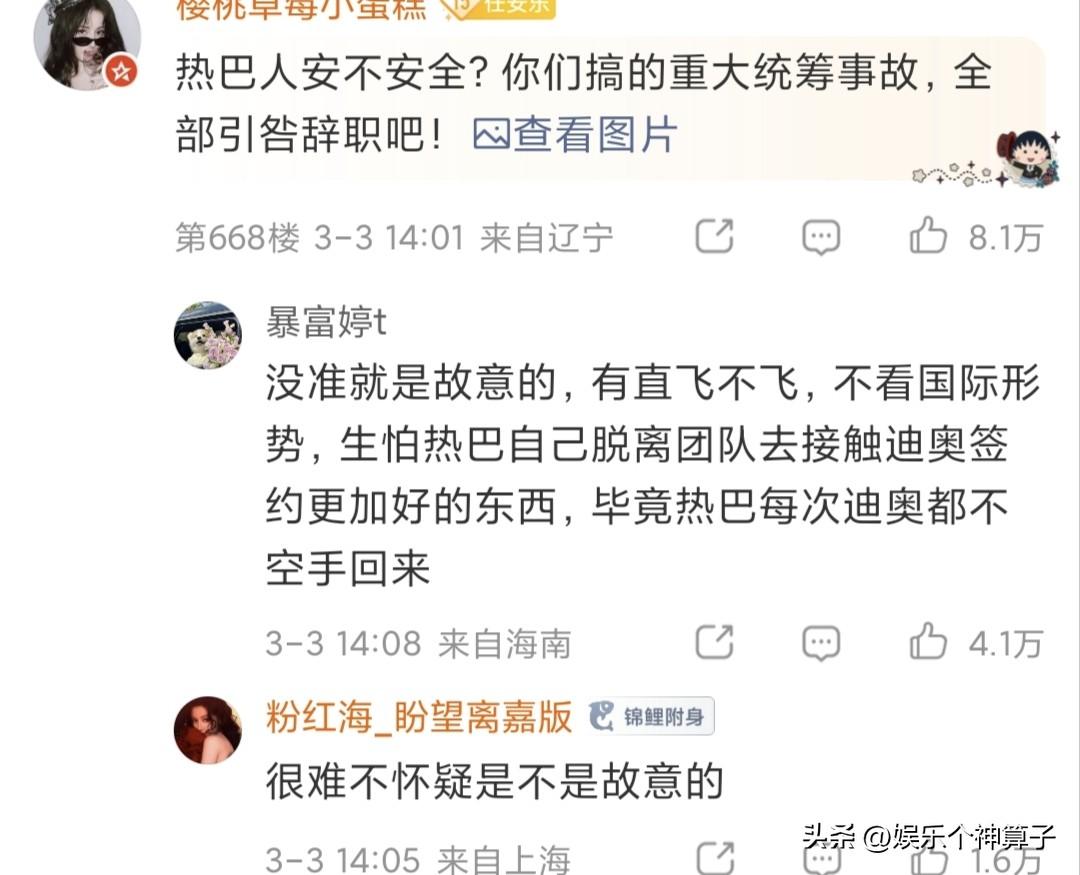Share the 粉红海_盼望离嘉版 reply
The height and width of the screenshot is (875, 1080).
[x=714, y=858]
